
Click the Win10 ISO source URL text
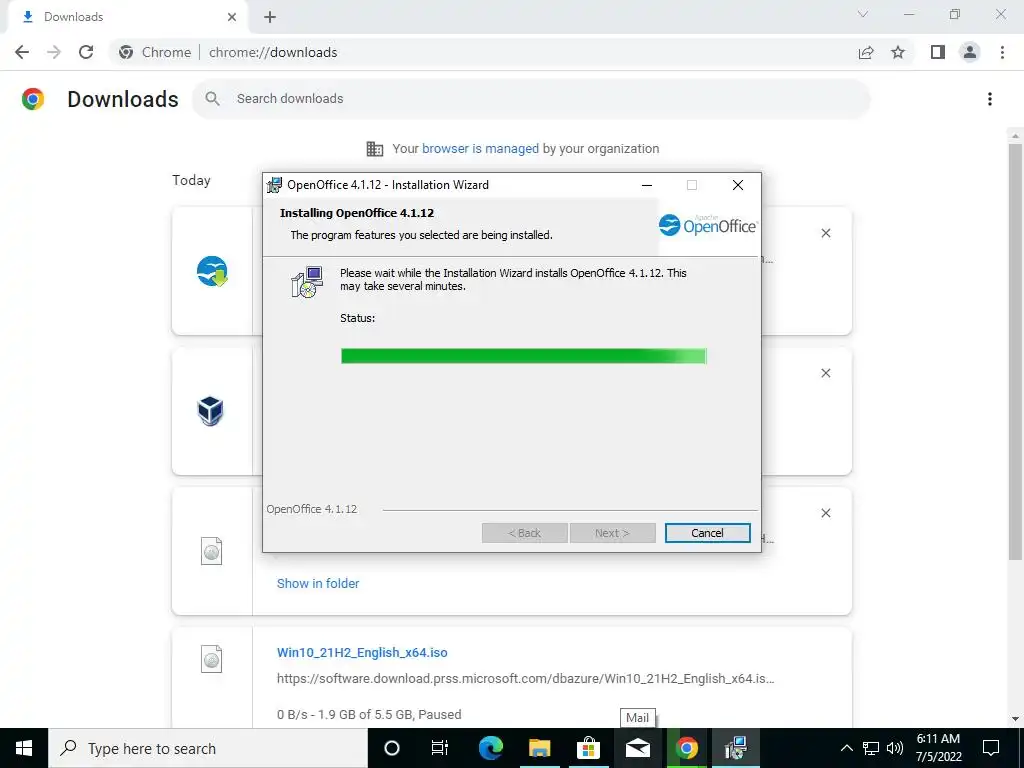[x=525, y=679]
